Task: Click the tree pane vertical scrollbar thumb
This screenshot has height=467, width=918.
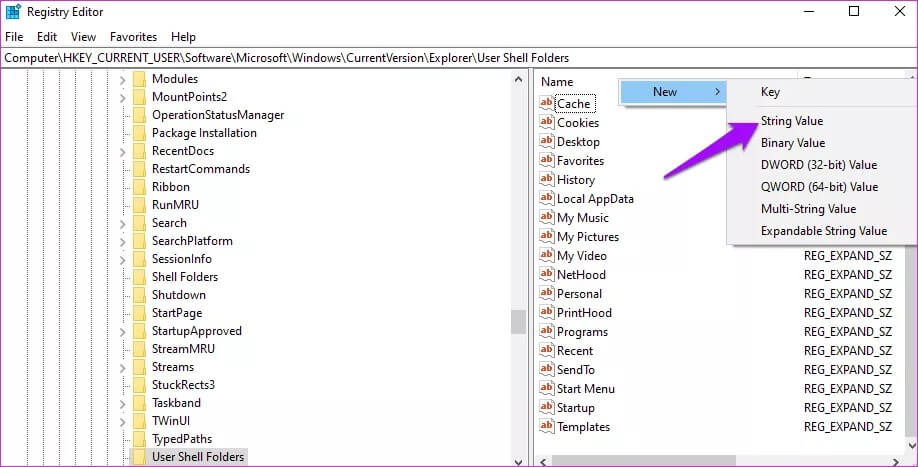Action: coord(518,322)
